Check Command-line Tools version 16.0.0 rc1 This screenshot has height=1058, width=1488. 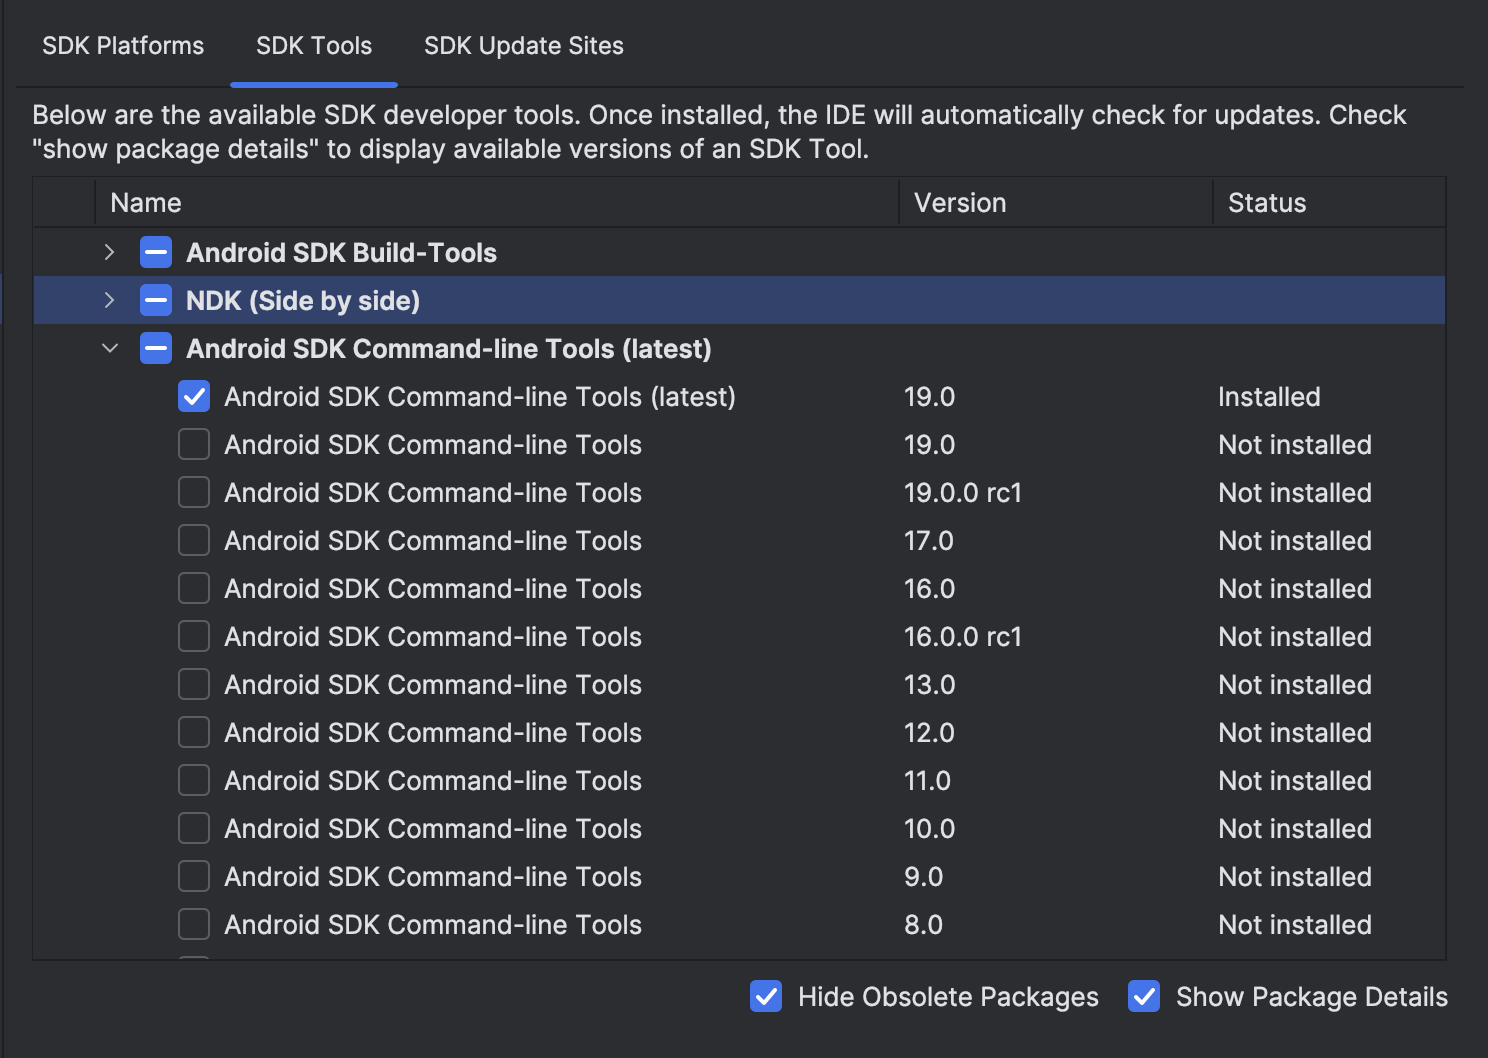(194, 636)
